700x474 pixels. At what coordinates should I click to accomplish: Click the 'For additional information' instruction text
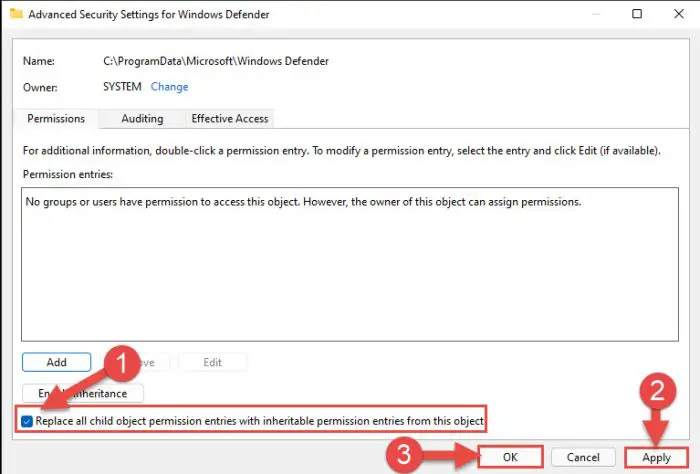click(342, 151)
